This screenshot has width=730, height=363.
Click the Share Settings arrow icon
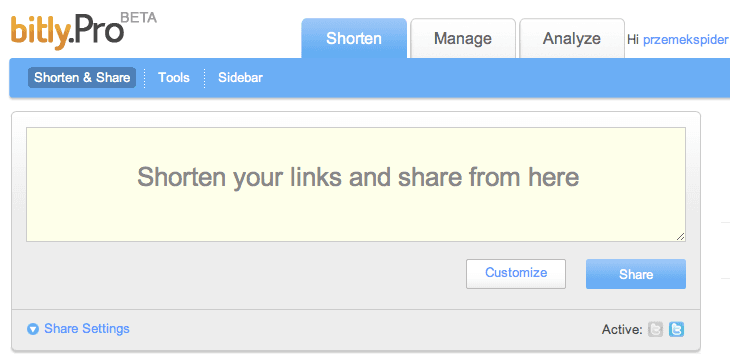click(x=33, y=329)
